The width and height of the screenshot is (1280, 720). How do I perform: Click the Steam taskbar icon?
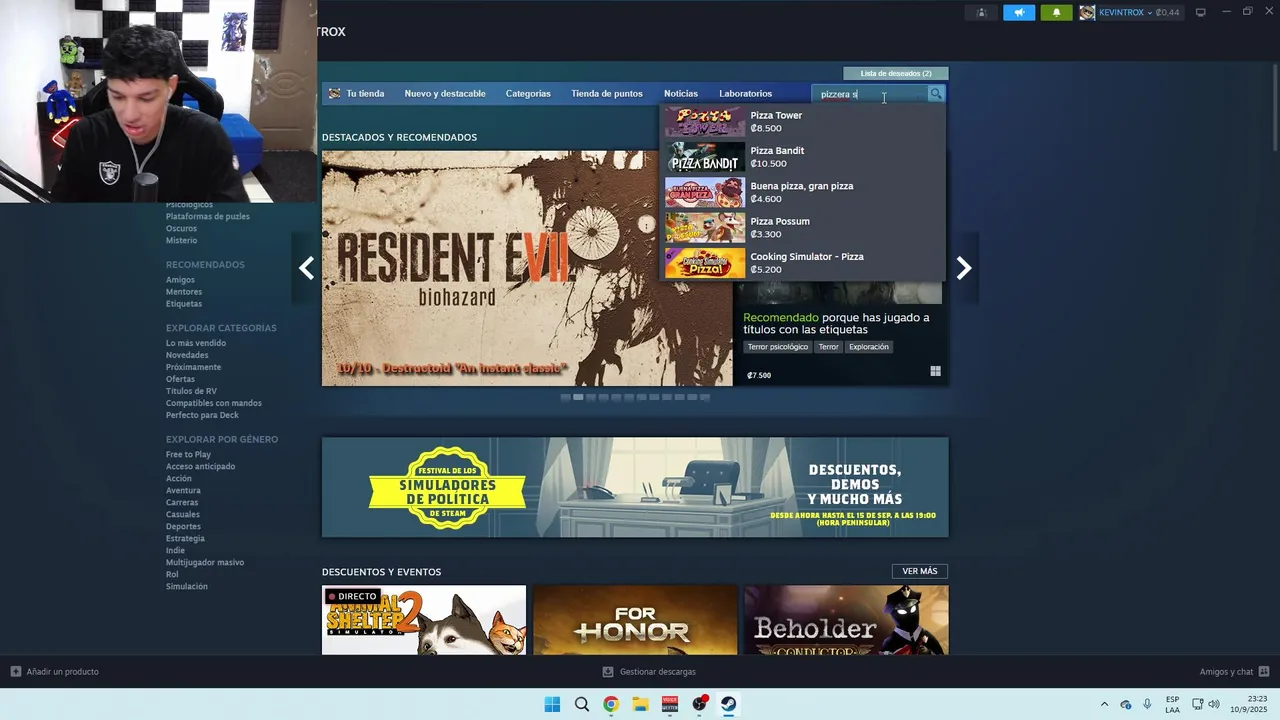pyautogui.click(x=729, y=704)
